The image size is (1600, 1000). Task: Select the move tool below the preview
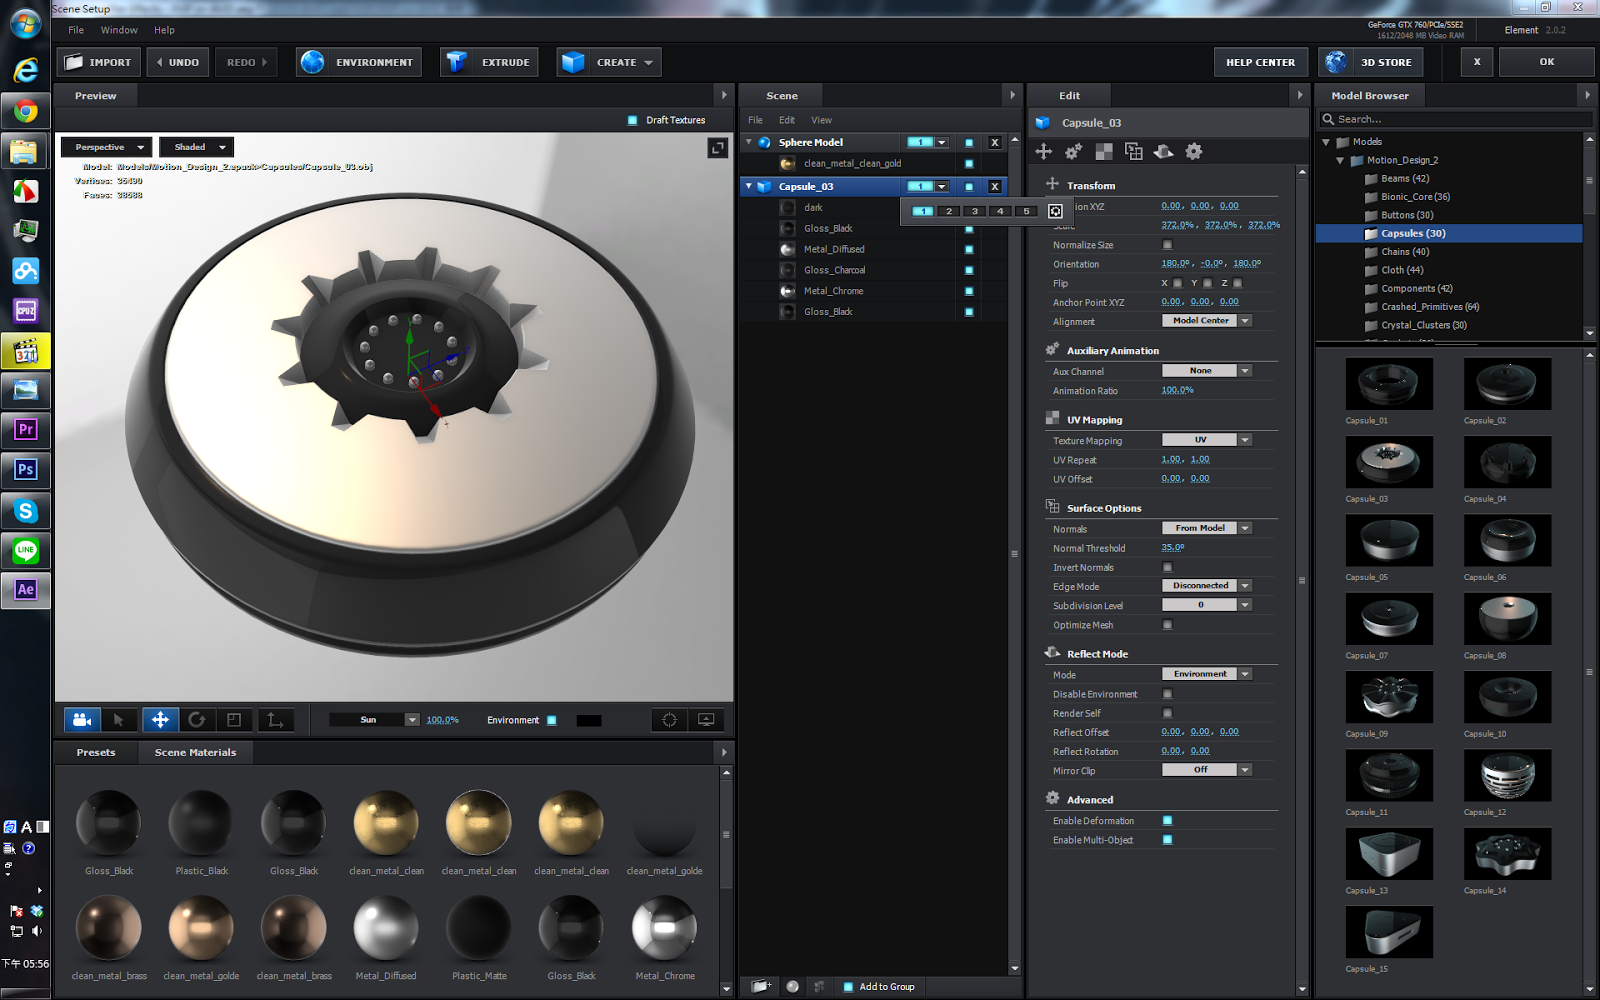pyautogui.click(x=160, y=720)
